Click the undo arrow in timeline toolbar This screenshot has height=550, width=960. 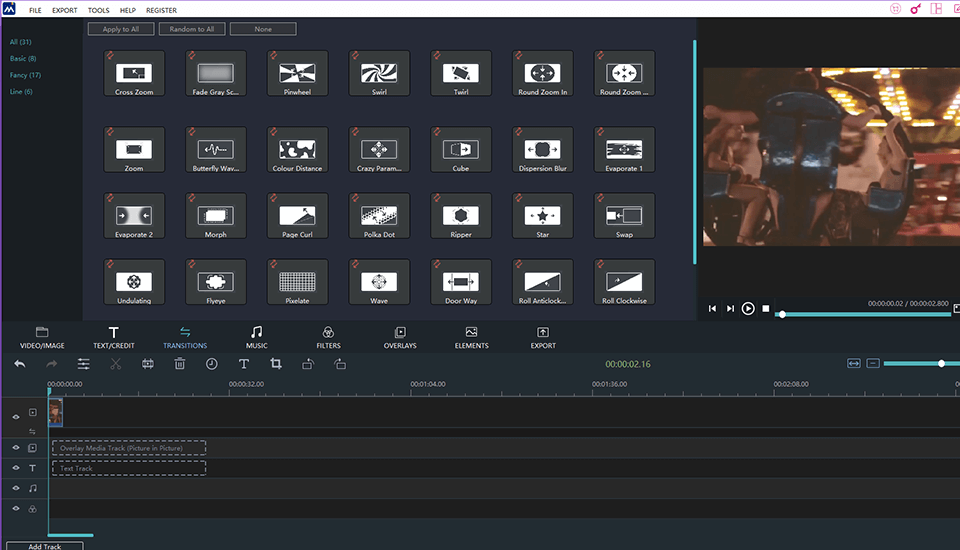coord(20,364)
